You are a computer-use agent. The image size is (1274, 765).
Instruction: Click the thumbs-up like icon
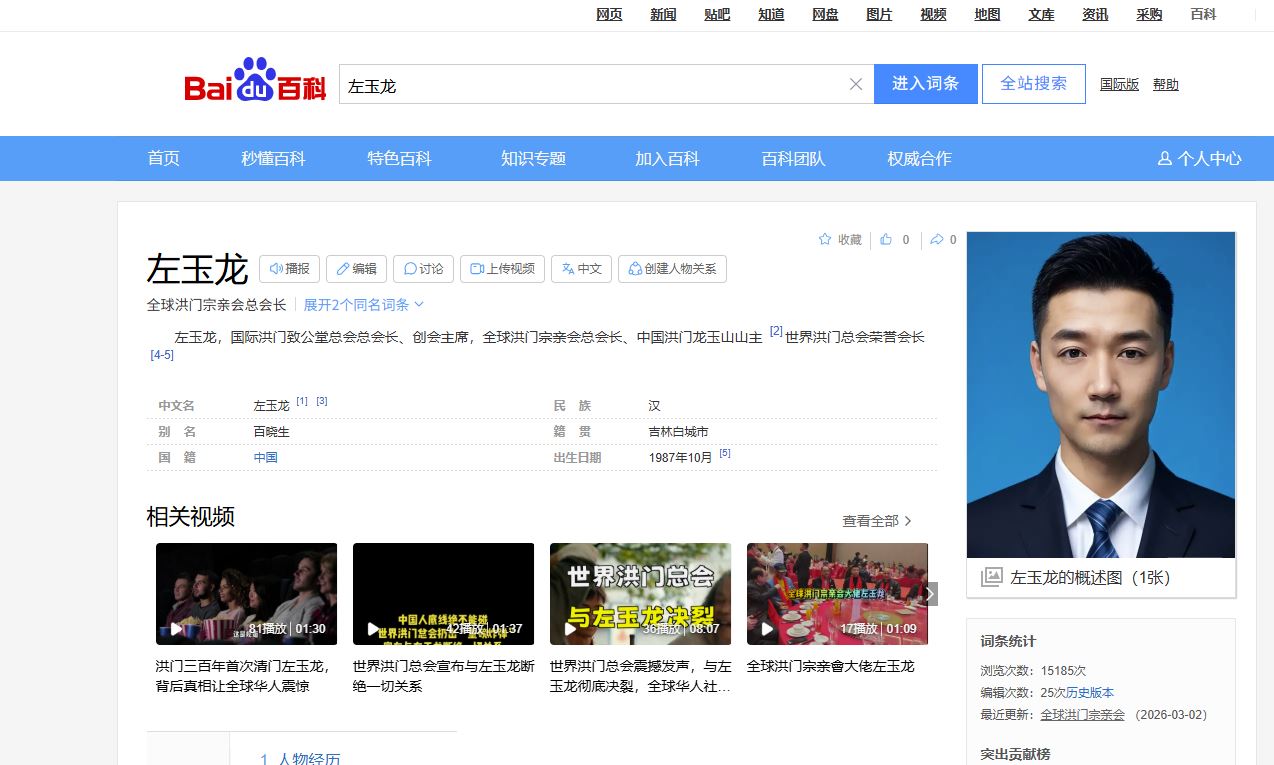[x=884, y=239]
